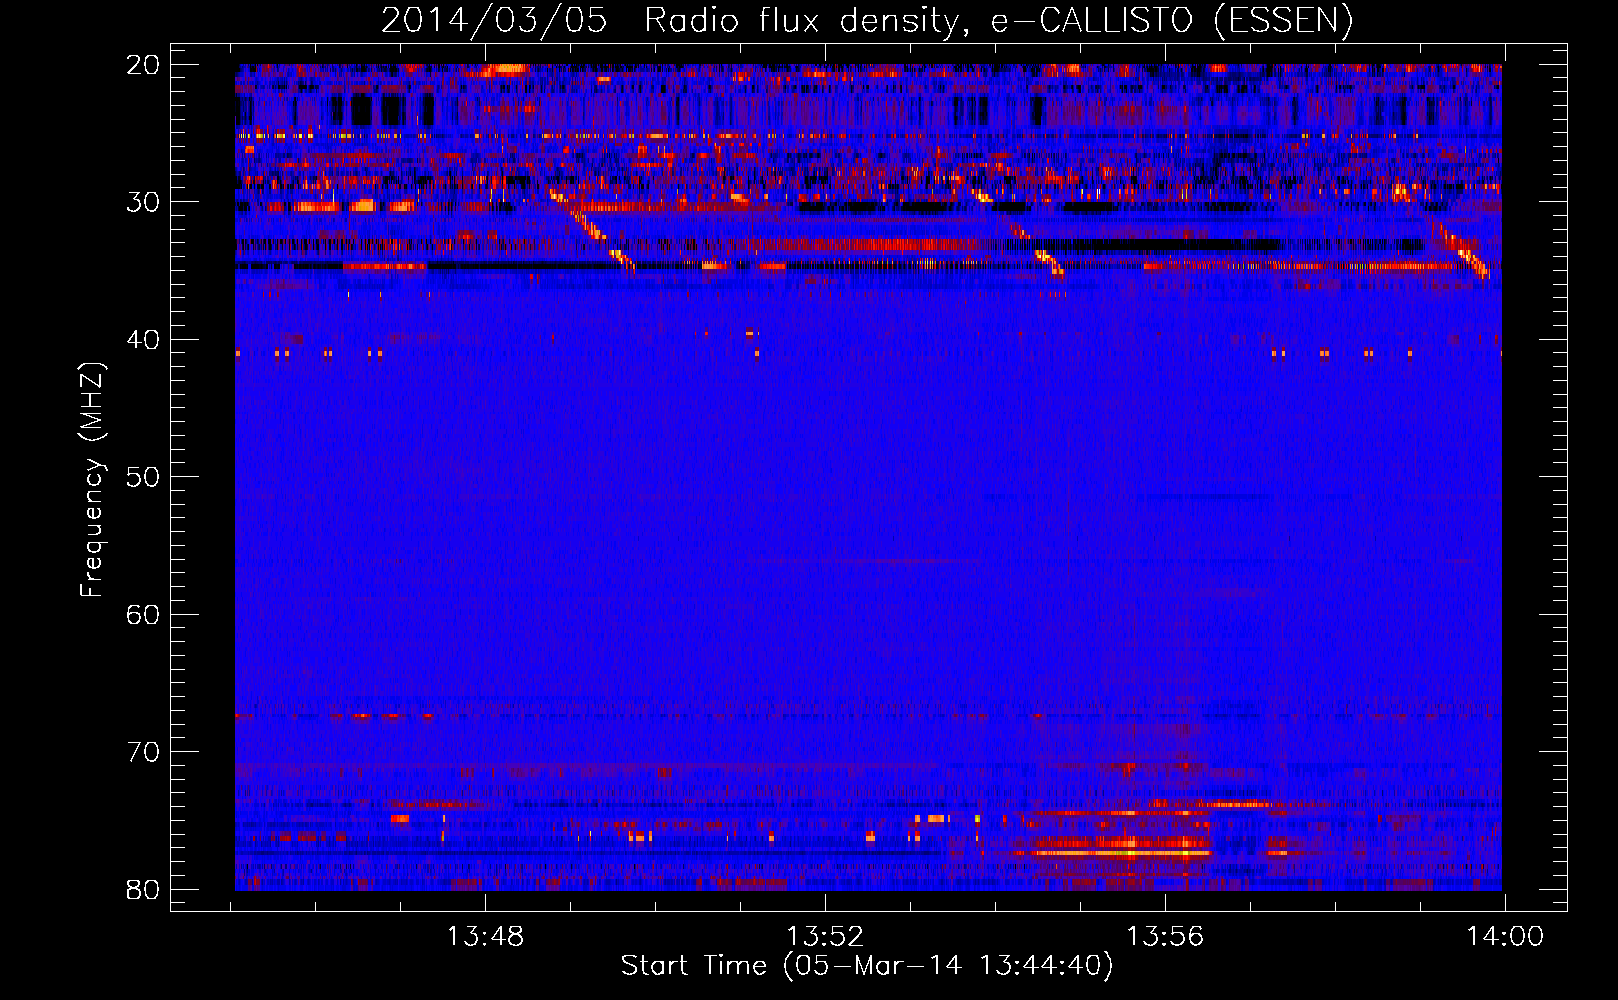The height and width of the screenshot is (1000, 1618).
Task: Click the 50 frequency tick label
Action: 143,477
